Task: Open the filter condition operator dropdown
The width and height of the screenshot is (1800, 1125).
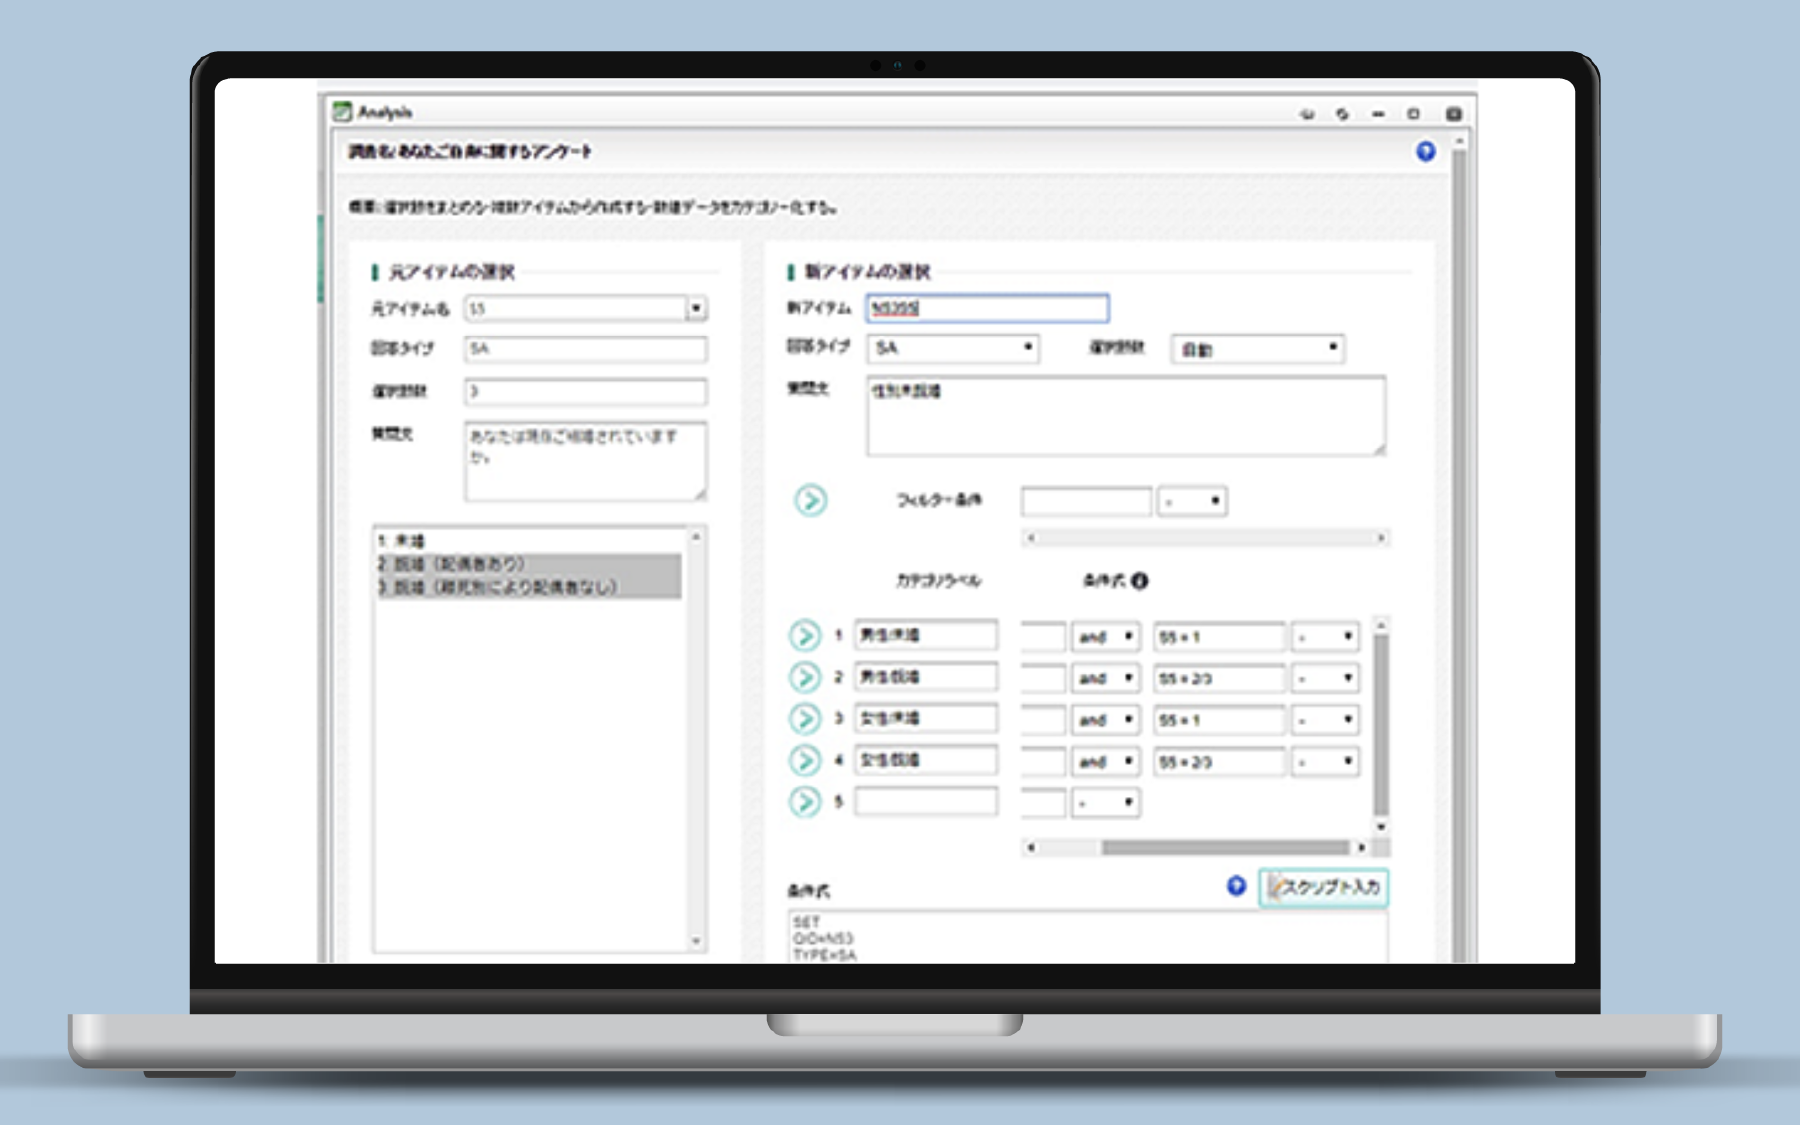Action: click(1214, 501)
